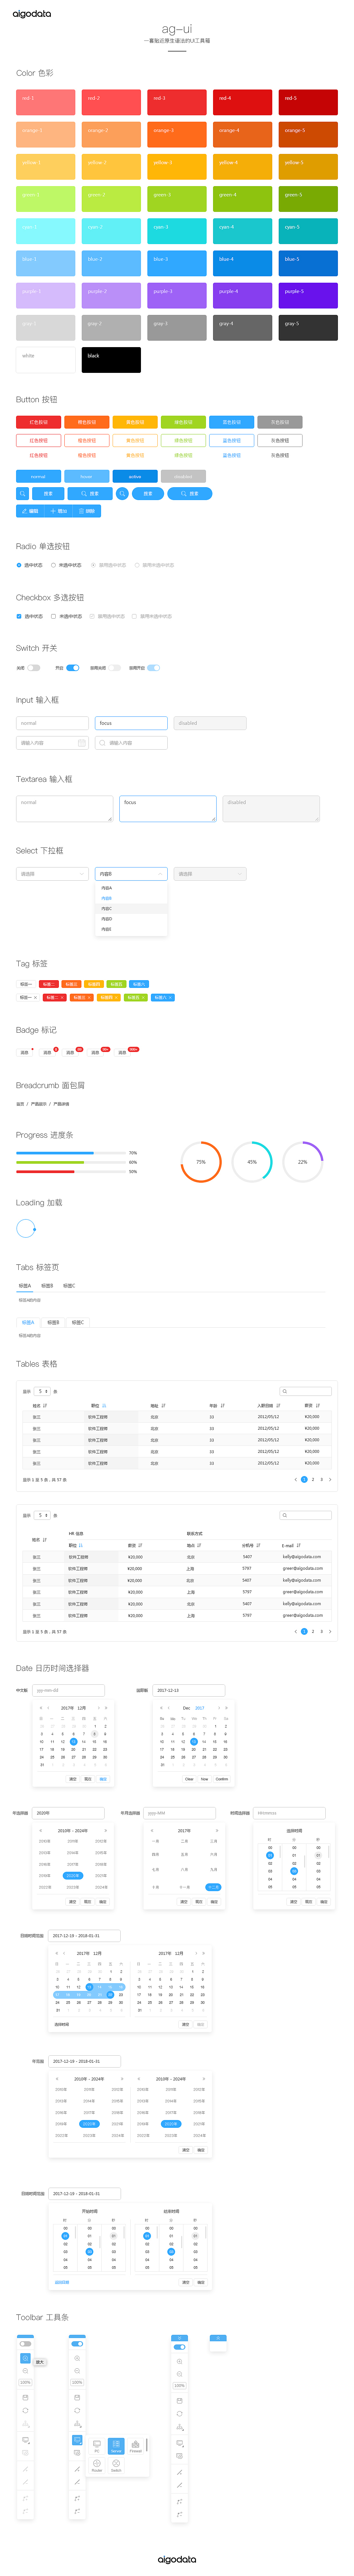Open the 2020年 year picker field
Screen dimensions: 354x2576
[68, 1813]
